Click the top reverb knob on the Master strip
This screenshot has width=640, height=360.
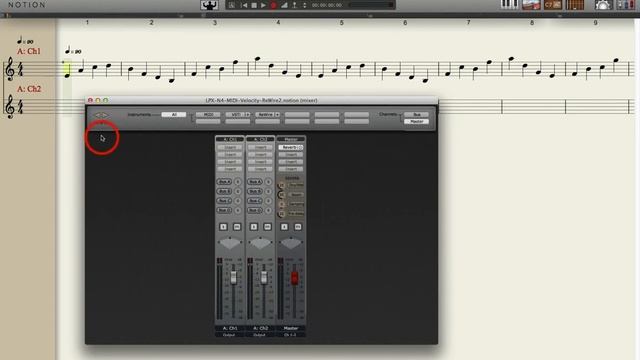click(281, 186)
